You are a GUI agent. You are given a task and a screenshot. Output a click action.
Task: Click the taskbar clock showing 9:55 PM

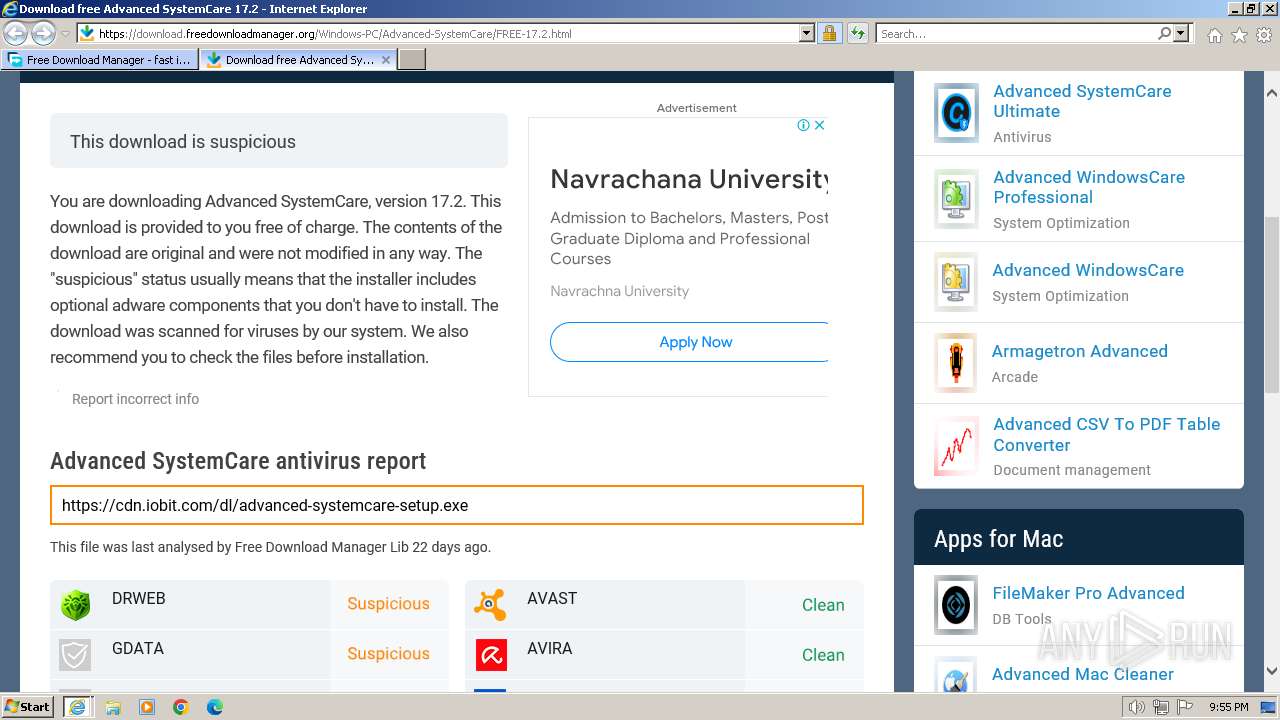[1229, 707]
